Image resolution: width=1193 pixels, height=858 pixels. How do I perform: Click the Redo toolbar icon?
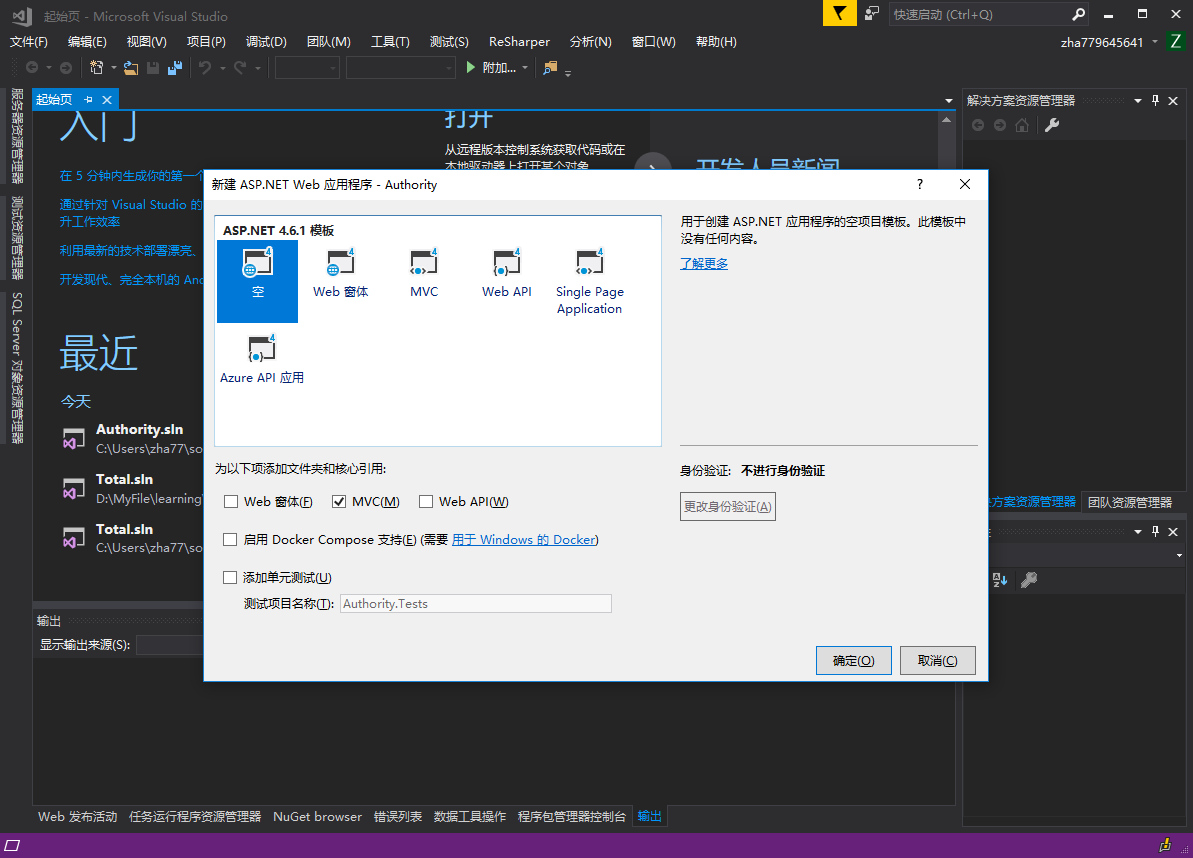coord(240,68)
